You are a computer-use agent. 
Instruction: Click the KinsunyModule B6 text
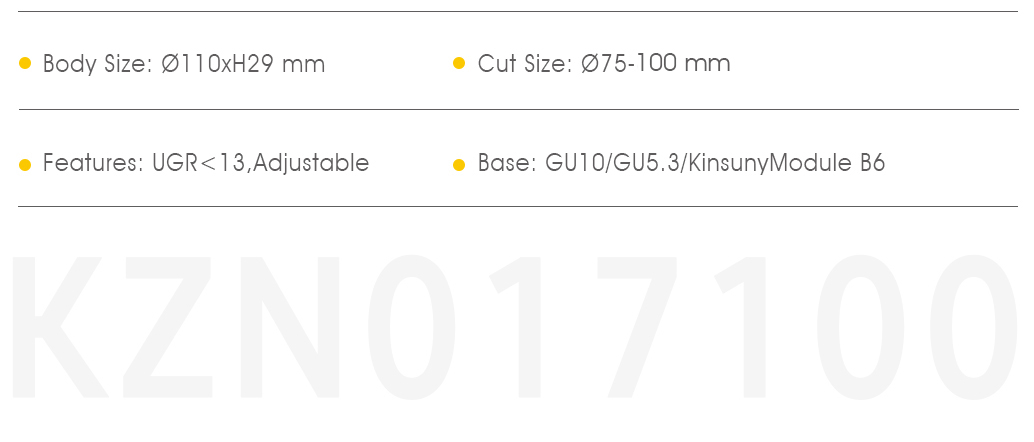[788, 163]
